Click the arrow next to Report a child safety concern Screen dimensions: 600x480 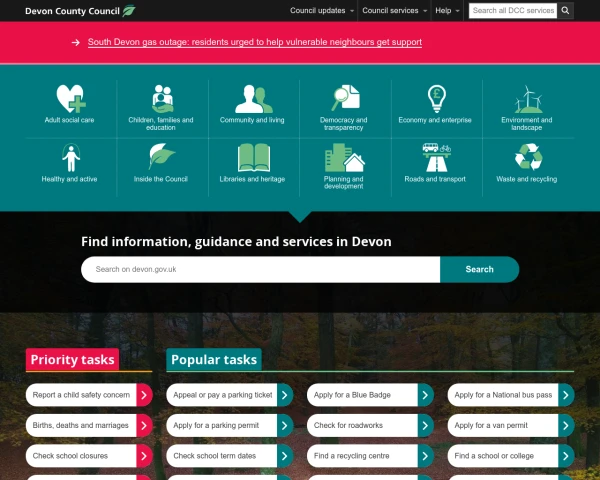click(x=144, y=395)
